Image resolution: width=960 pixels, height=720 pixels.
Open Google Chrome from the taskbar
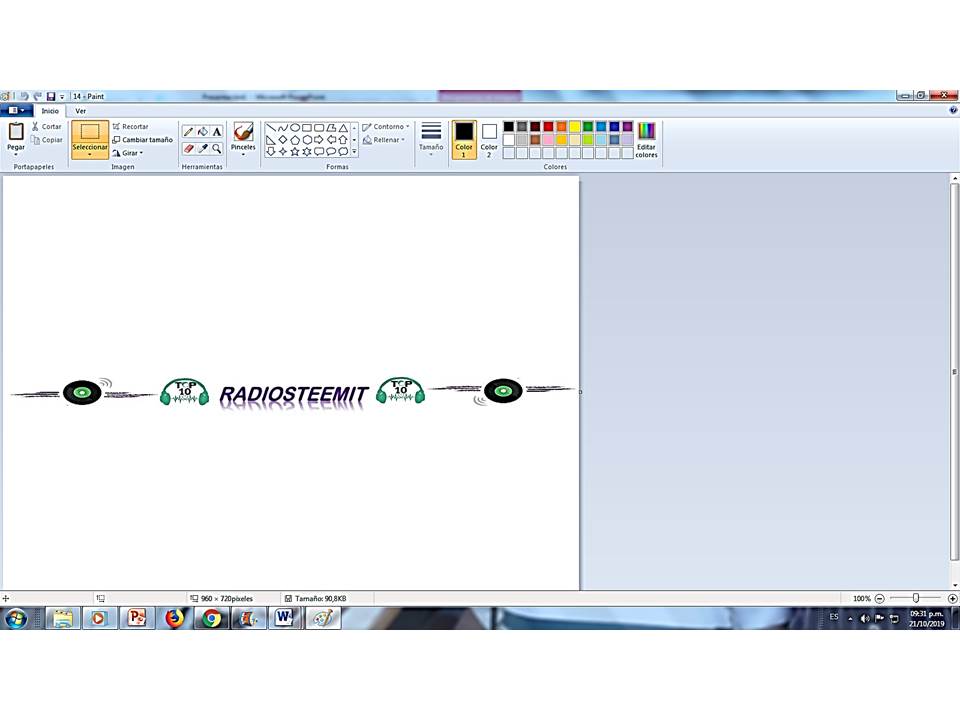(x=212, y=618)
